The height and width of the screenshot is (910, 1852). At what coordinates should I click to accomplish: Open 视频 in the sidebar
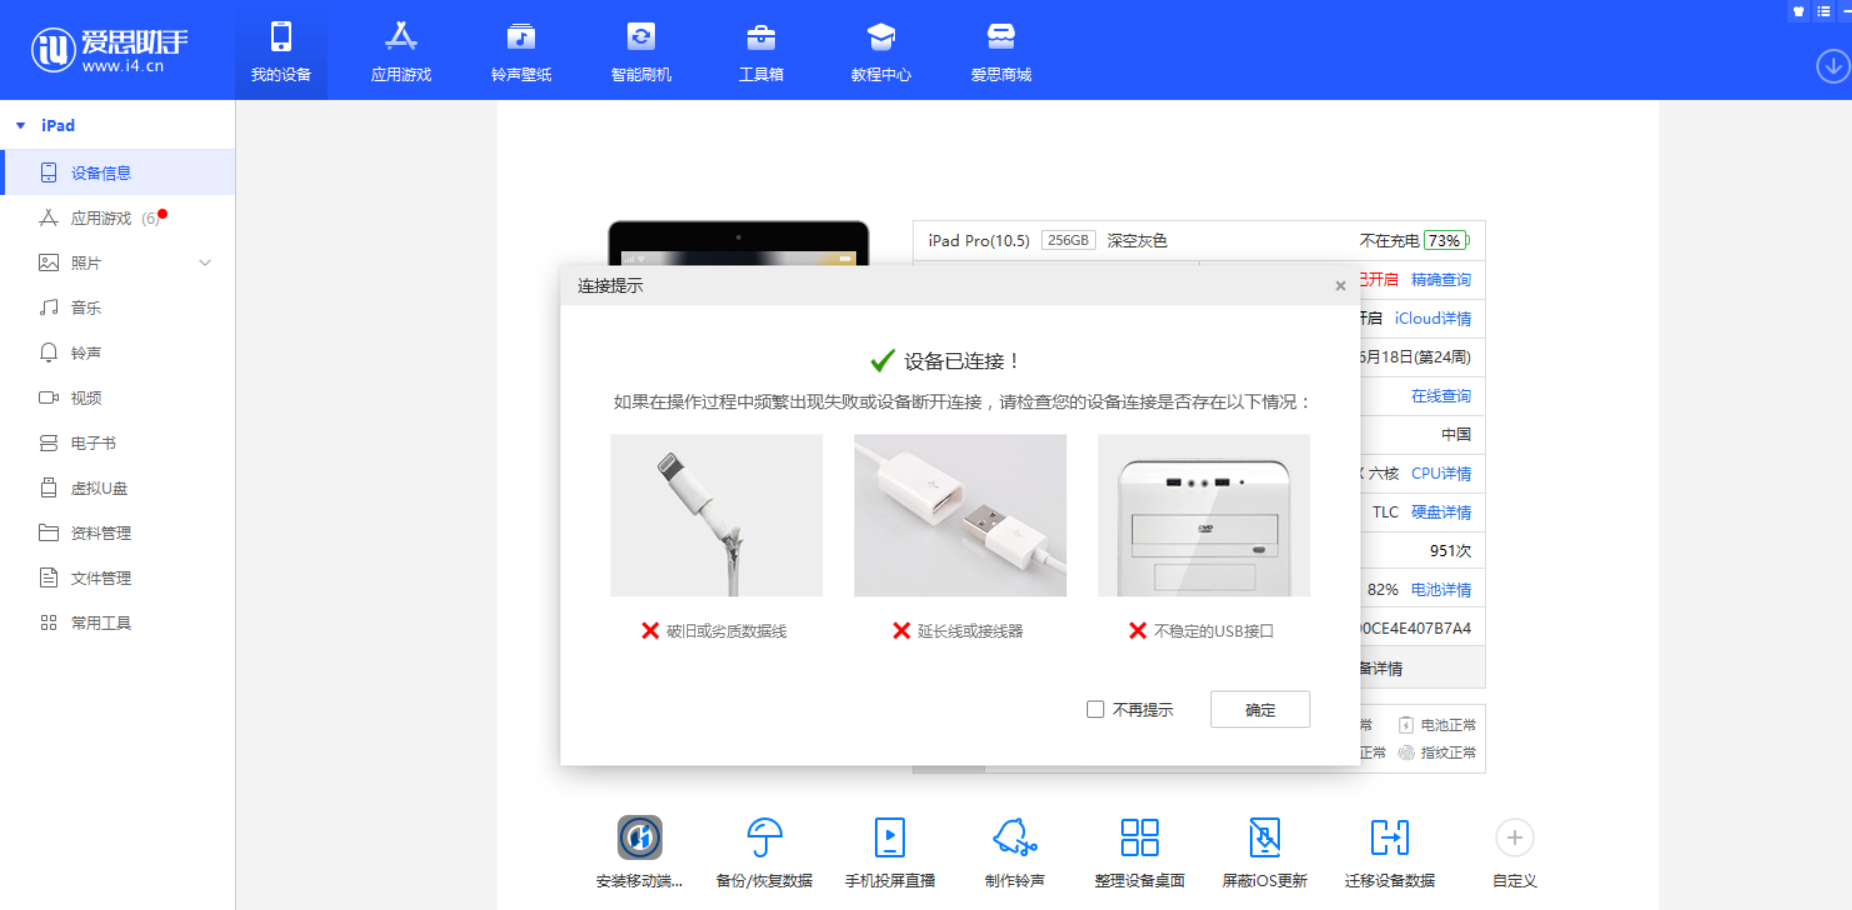(118, 398)
